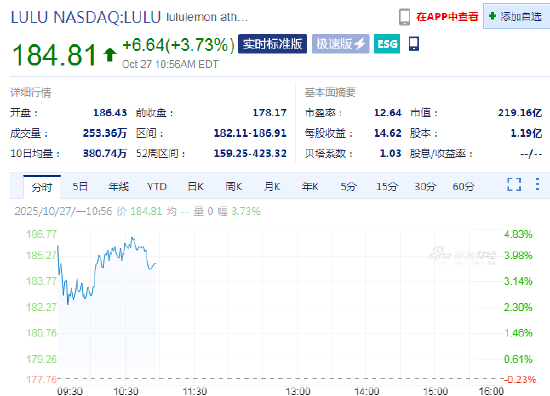The height and width of the screenshot is (396, 550).
Task: Click the 13:00 time axis label
Action: pos(298,391)
